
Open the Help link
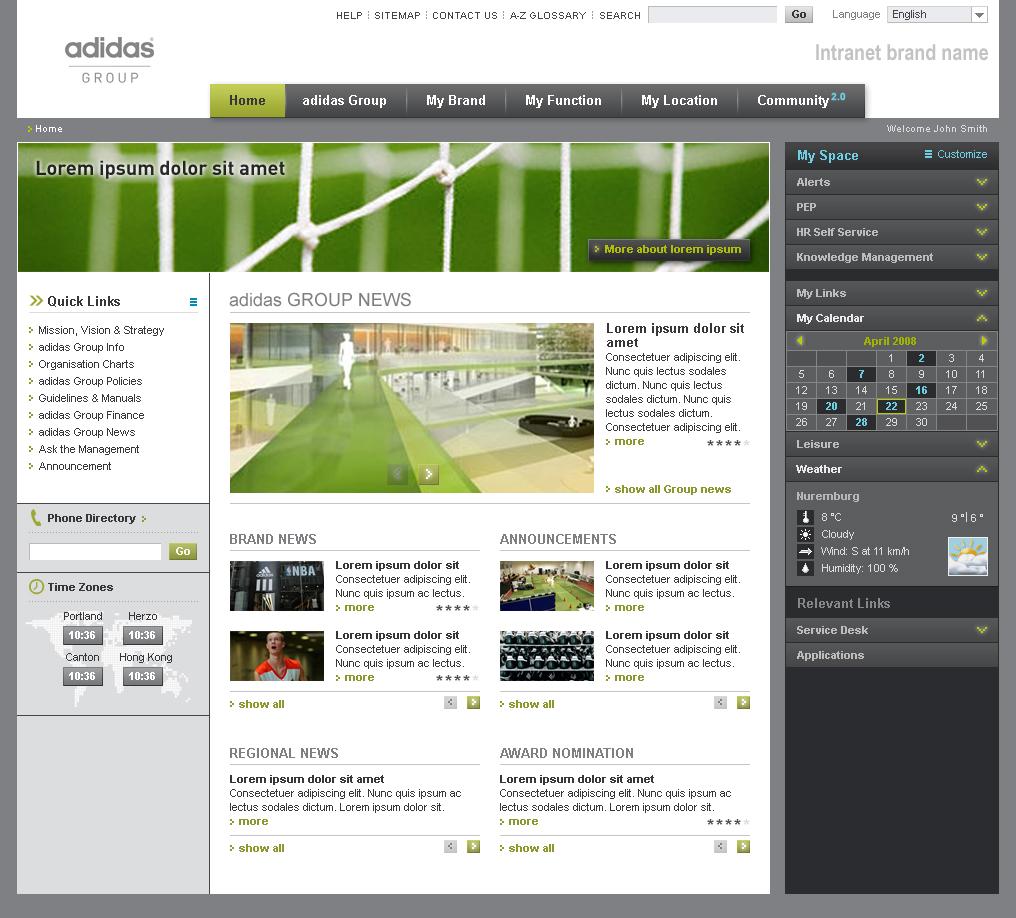coord(349,16)
